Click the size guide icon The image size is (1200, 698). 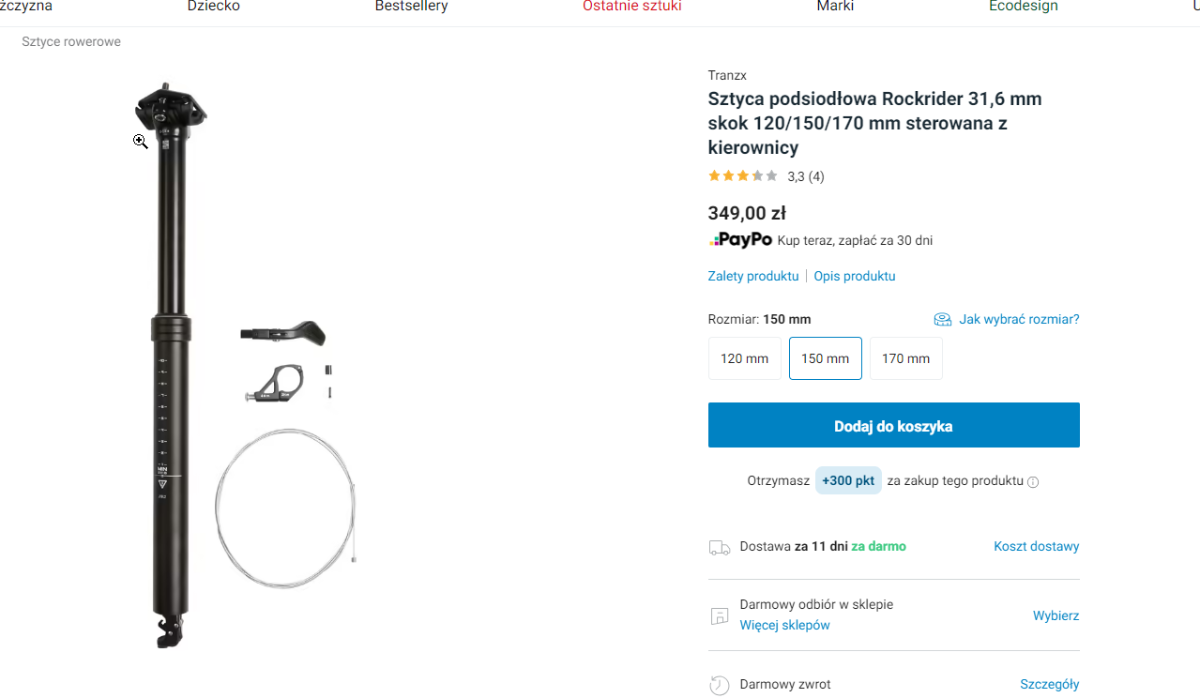pos(942,320)
